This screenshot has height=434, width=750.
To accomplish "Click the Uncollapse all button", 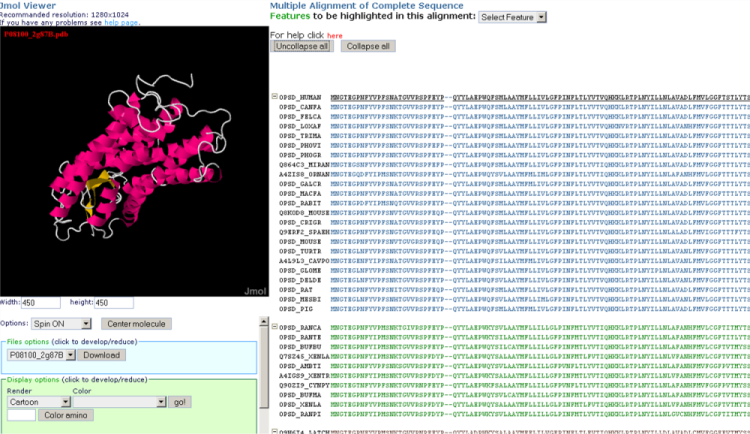I will click(x=302, y=46).
